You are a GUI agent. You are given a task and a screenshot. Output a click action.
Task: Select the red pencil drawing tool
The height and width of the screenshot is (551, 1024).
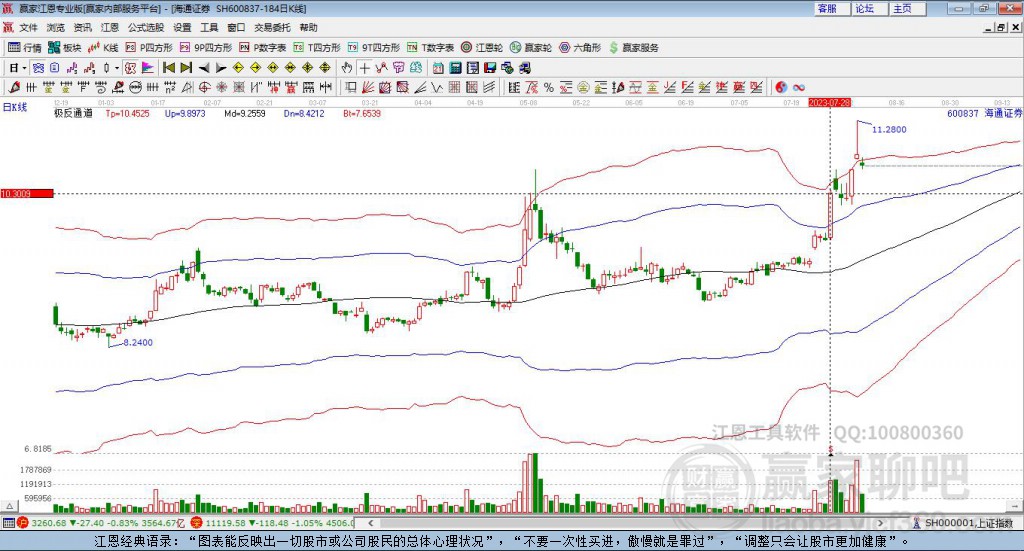(x=14, y=87)
